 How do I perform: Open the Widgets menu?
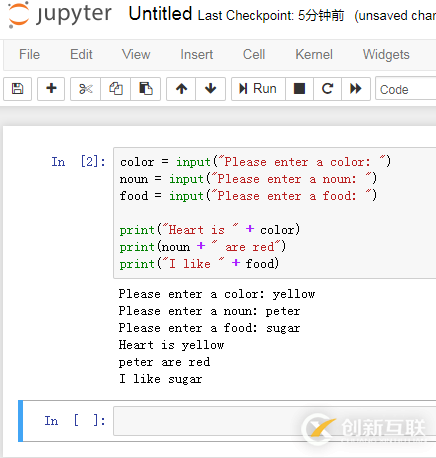click(x=386, y=54)
